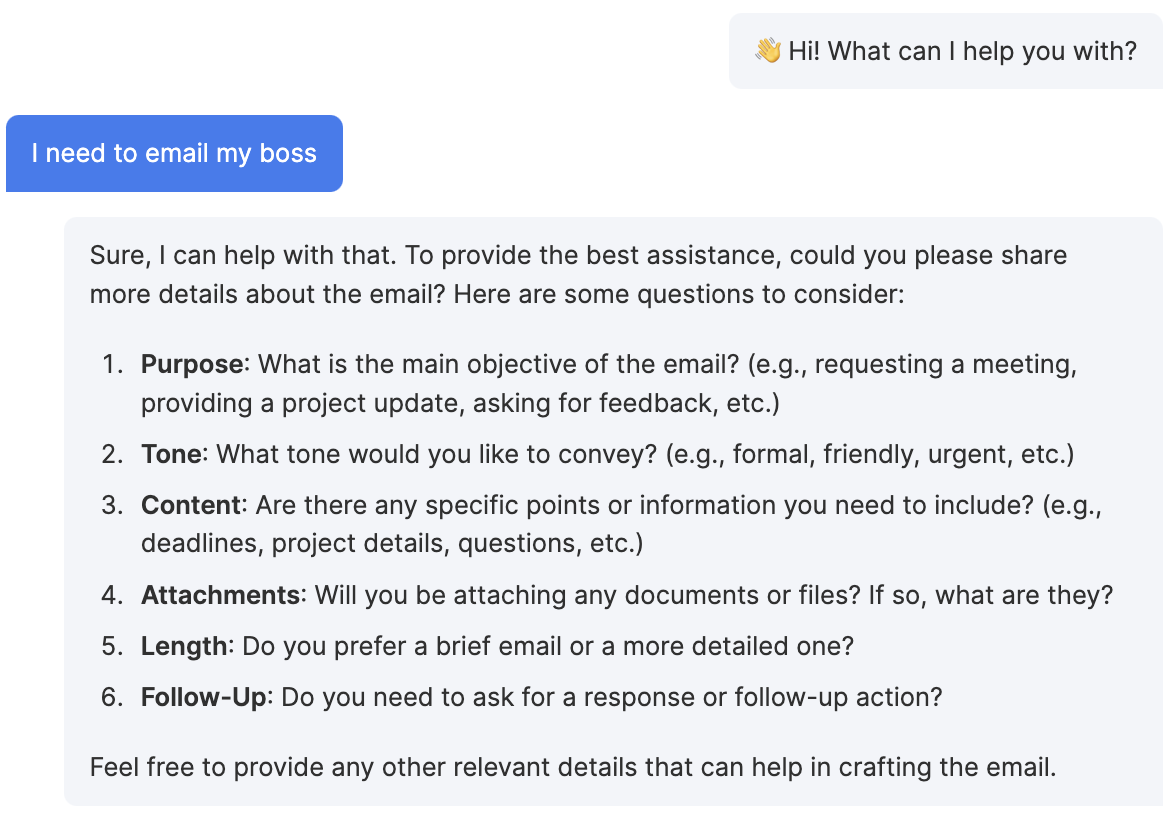This screenshot has height=822, width=1170.
Task: Click the bold "Follow-Up" label
Action: pyautogui.click(x=204, y=697)
